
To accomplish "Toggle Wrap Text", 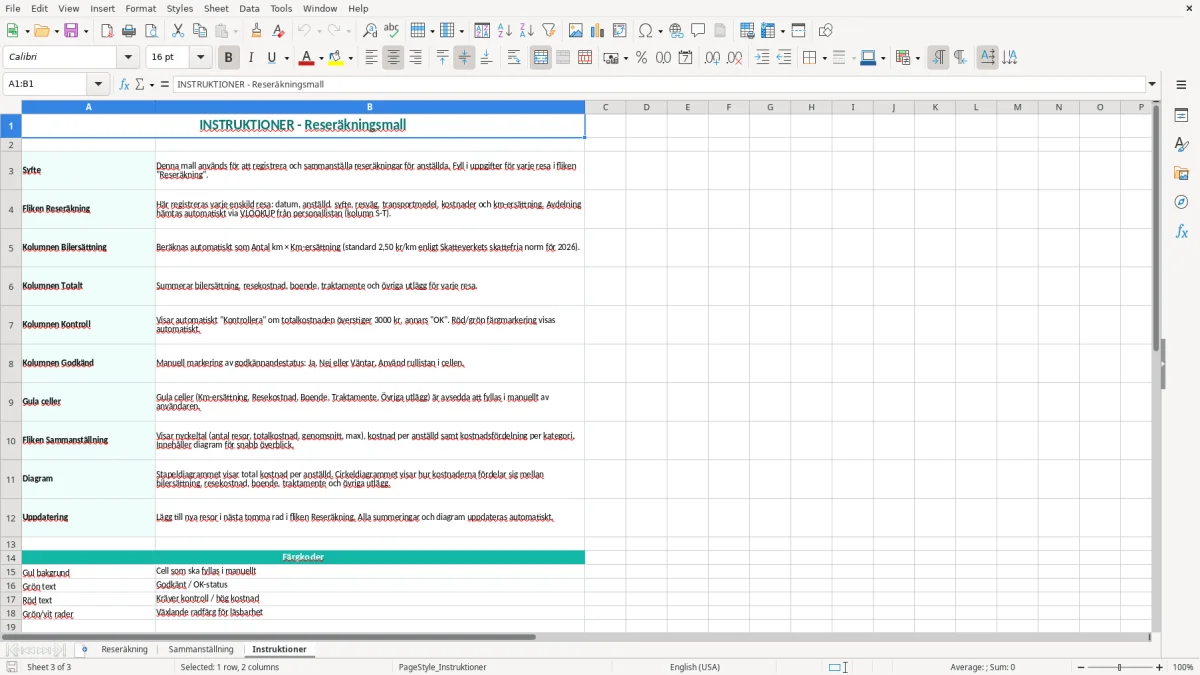I will tap(514, 58).
